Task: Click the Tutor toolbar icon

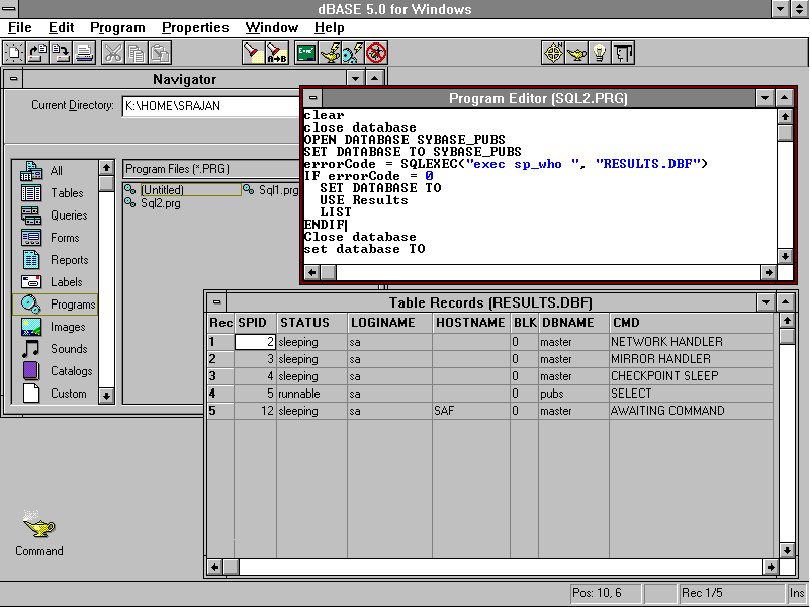Action: tap(624, 53)
